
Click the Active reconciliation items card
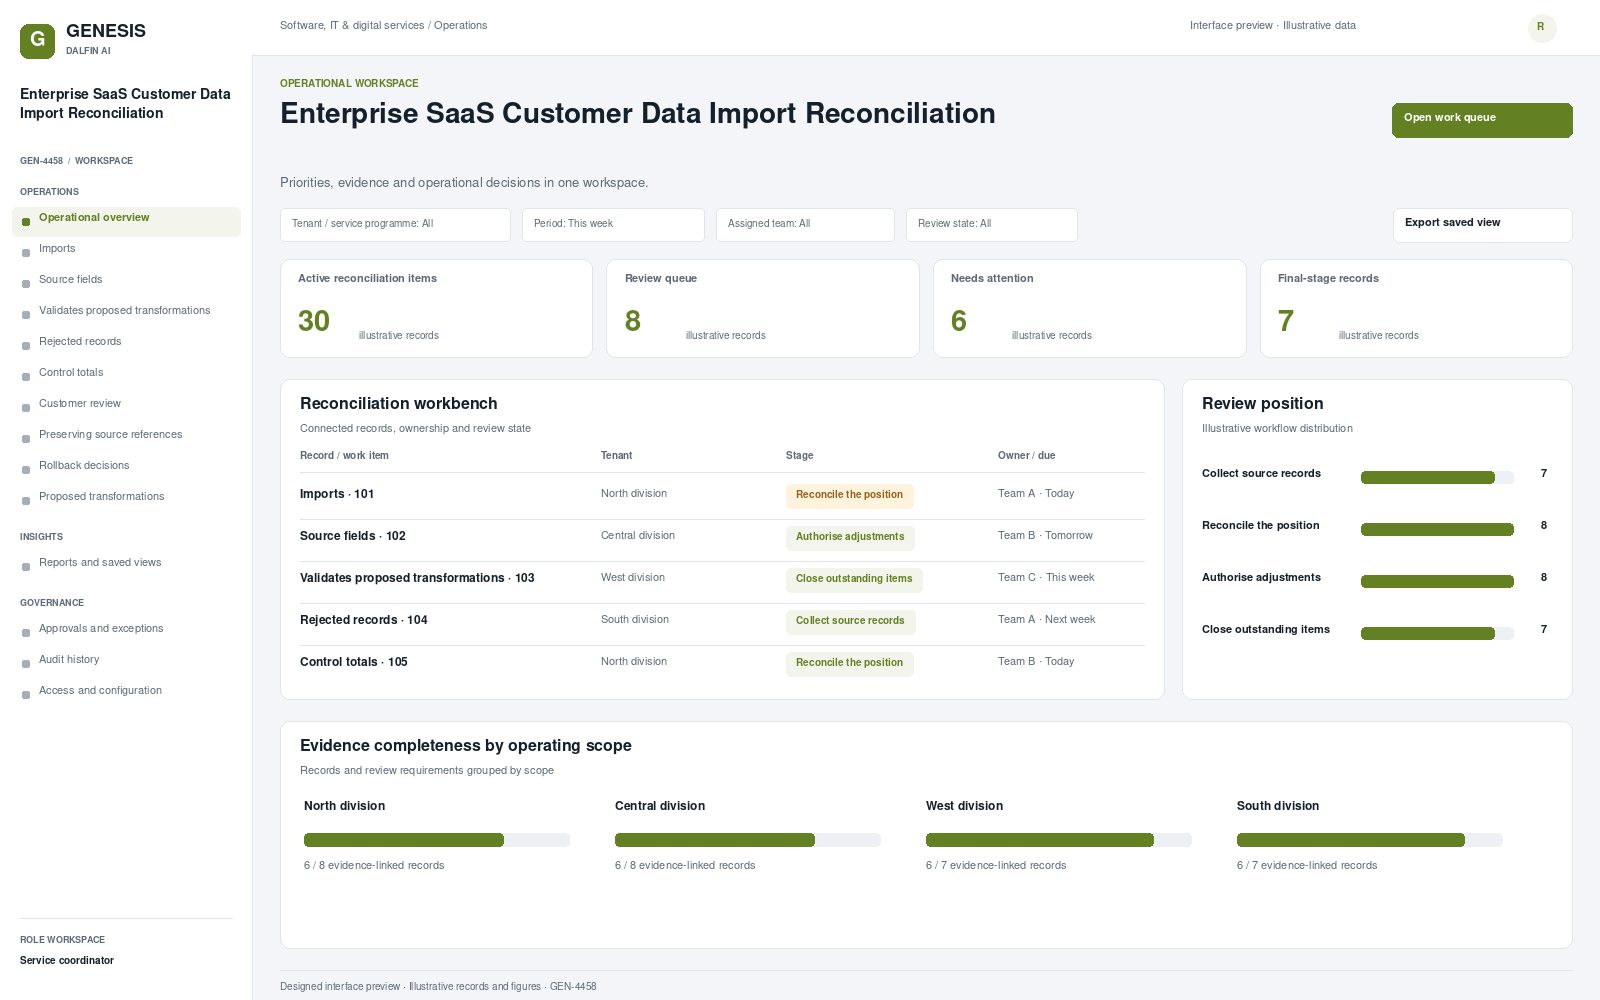pos(436,309)
